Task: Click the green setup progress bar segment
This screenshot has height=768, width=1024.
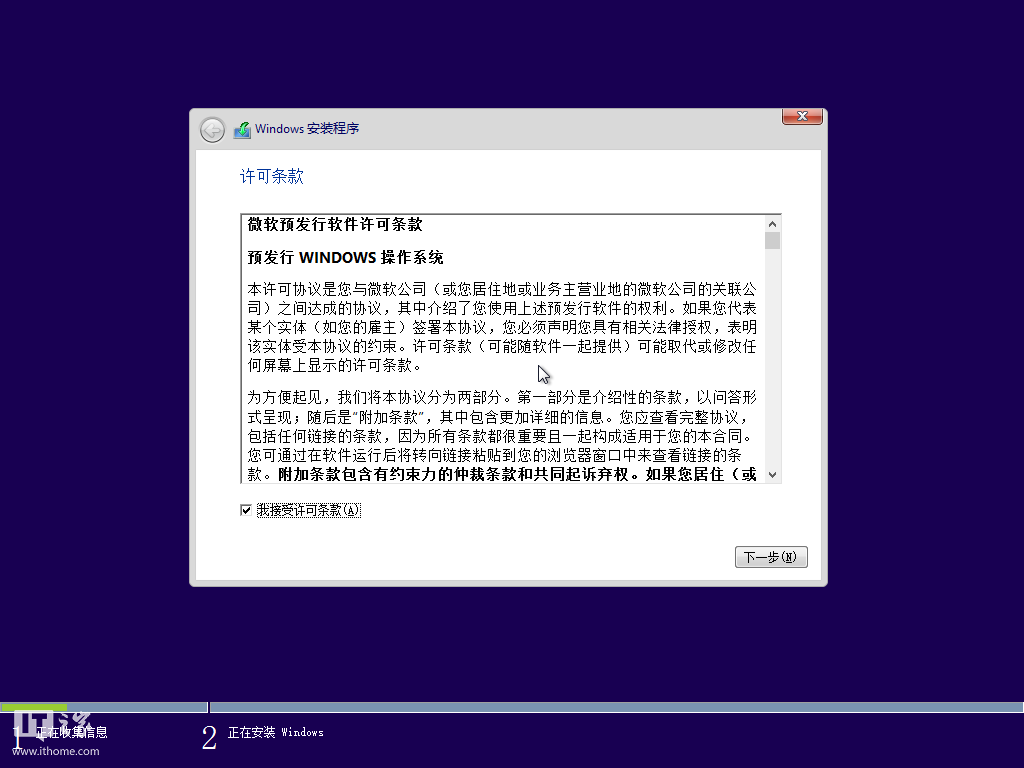Action: (x=34, y=707)
